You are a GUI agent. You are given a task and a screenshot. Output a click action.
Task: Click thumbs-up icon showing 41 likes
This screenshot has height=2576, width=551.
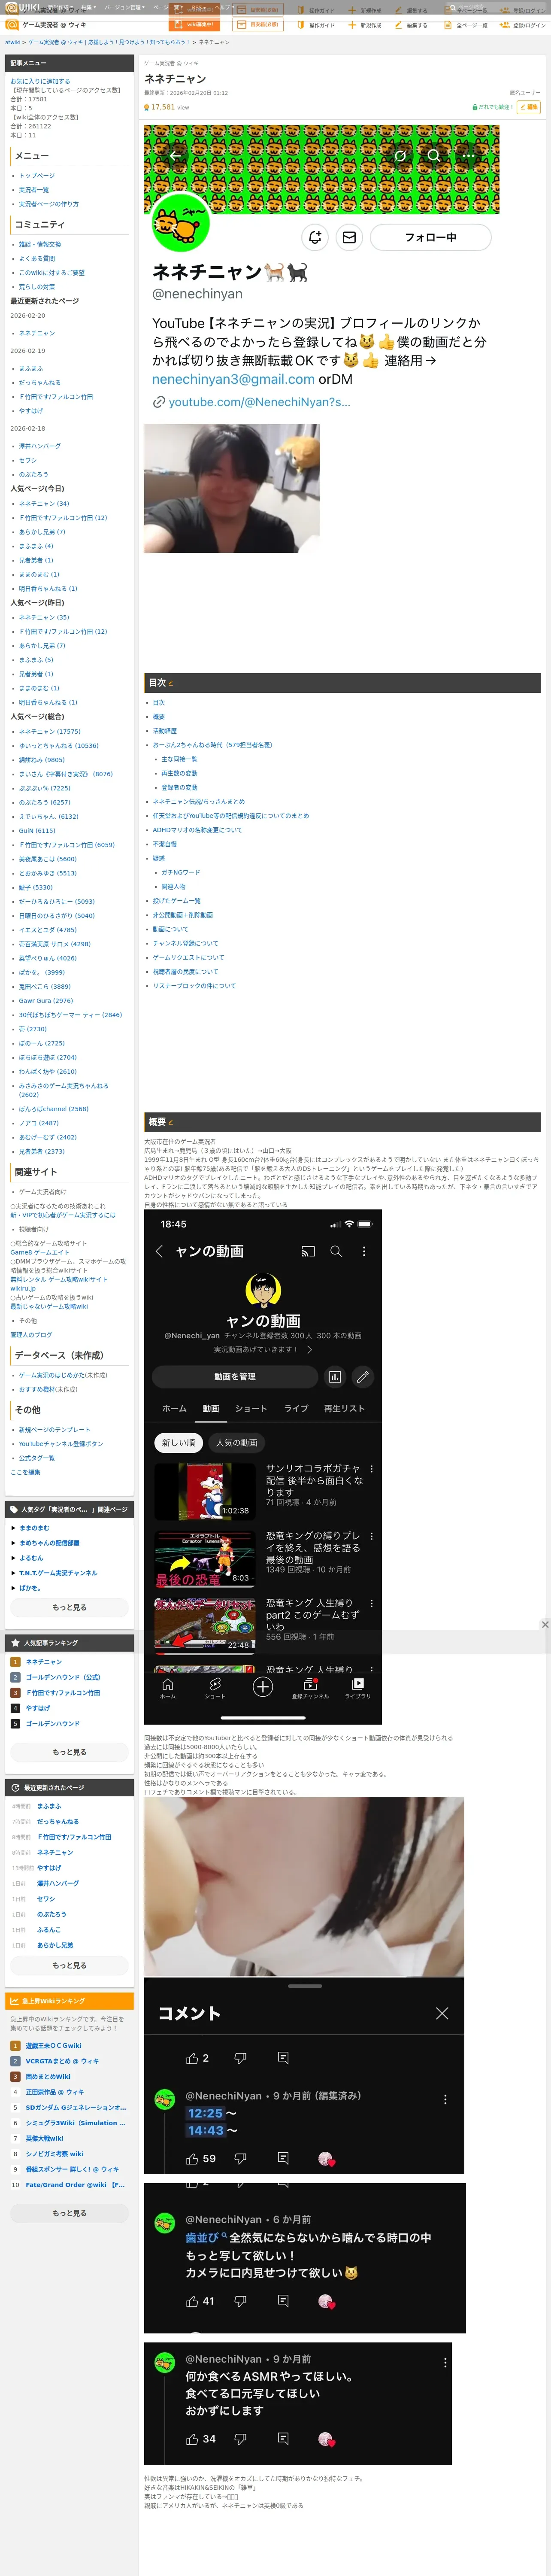click(x=192, y=2300)
